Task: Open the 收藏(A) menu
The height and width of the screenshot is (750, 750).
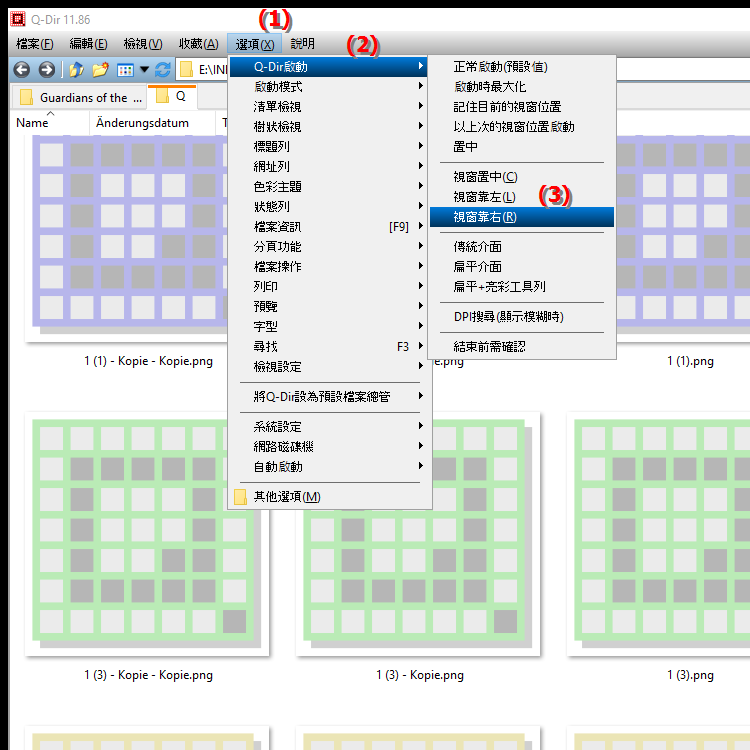Action: point(199,44)
